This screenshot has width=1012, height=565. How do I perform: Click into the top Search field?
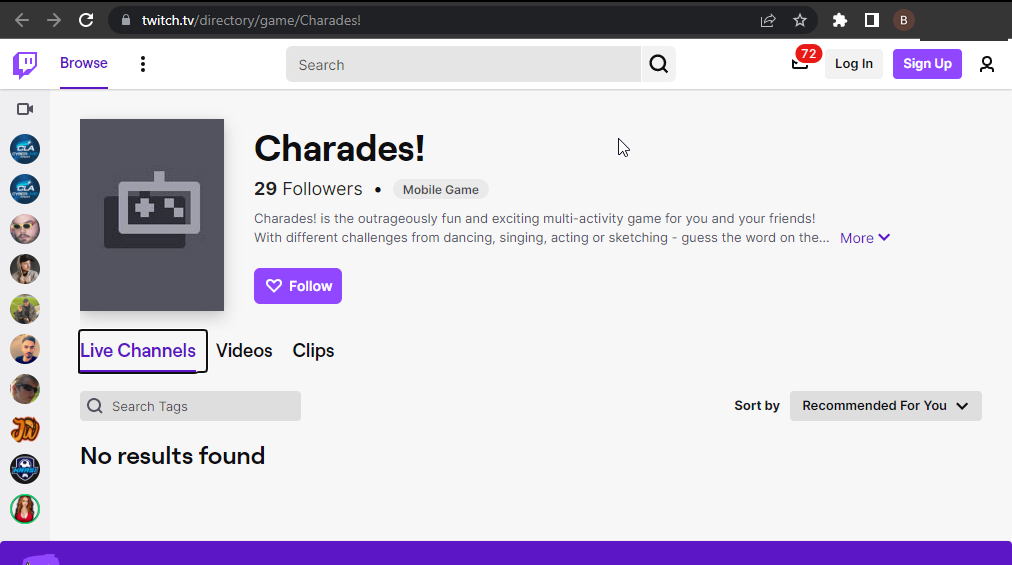463,65
